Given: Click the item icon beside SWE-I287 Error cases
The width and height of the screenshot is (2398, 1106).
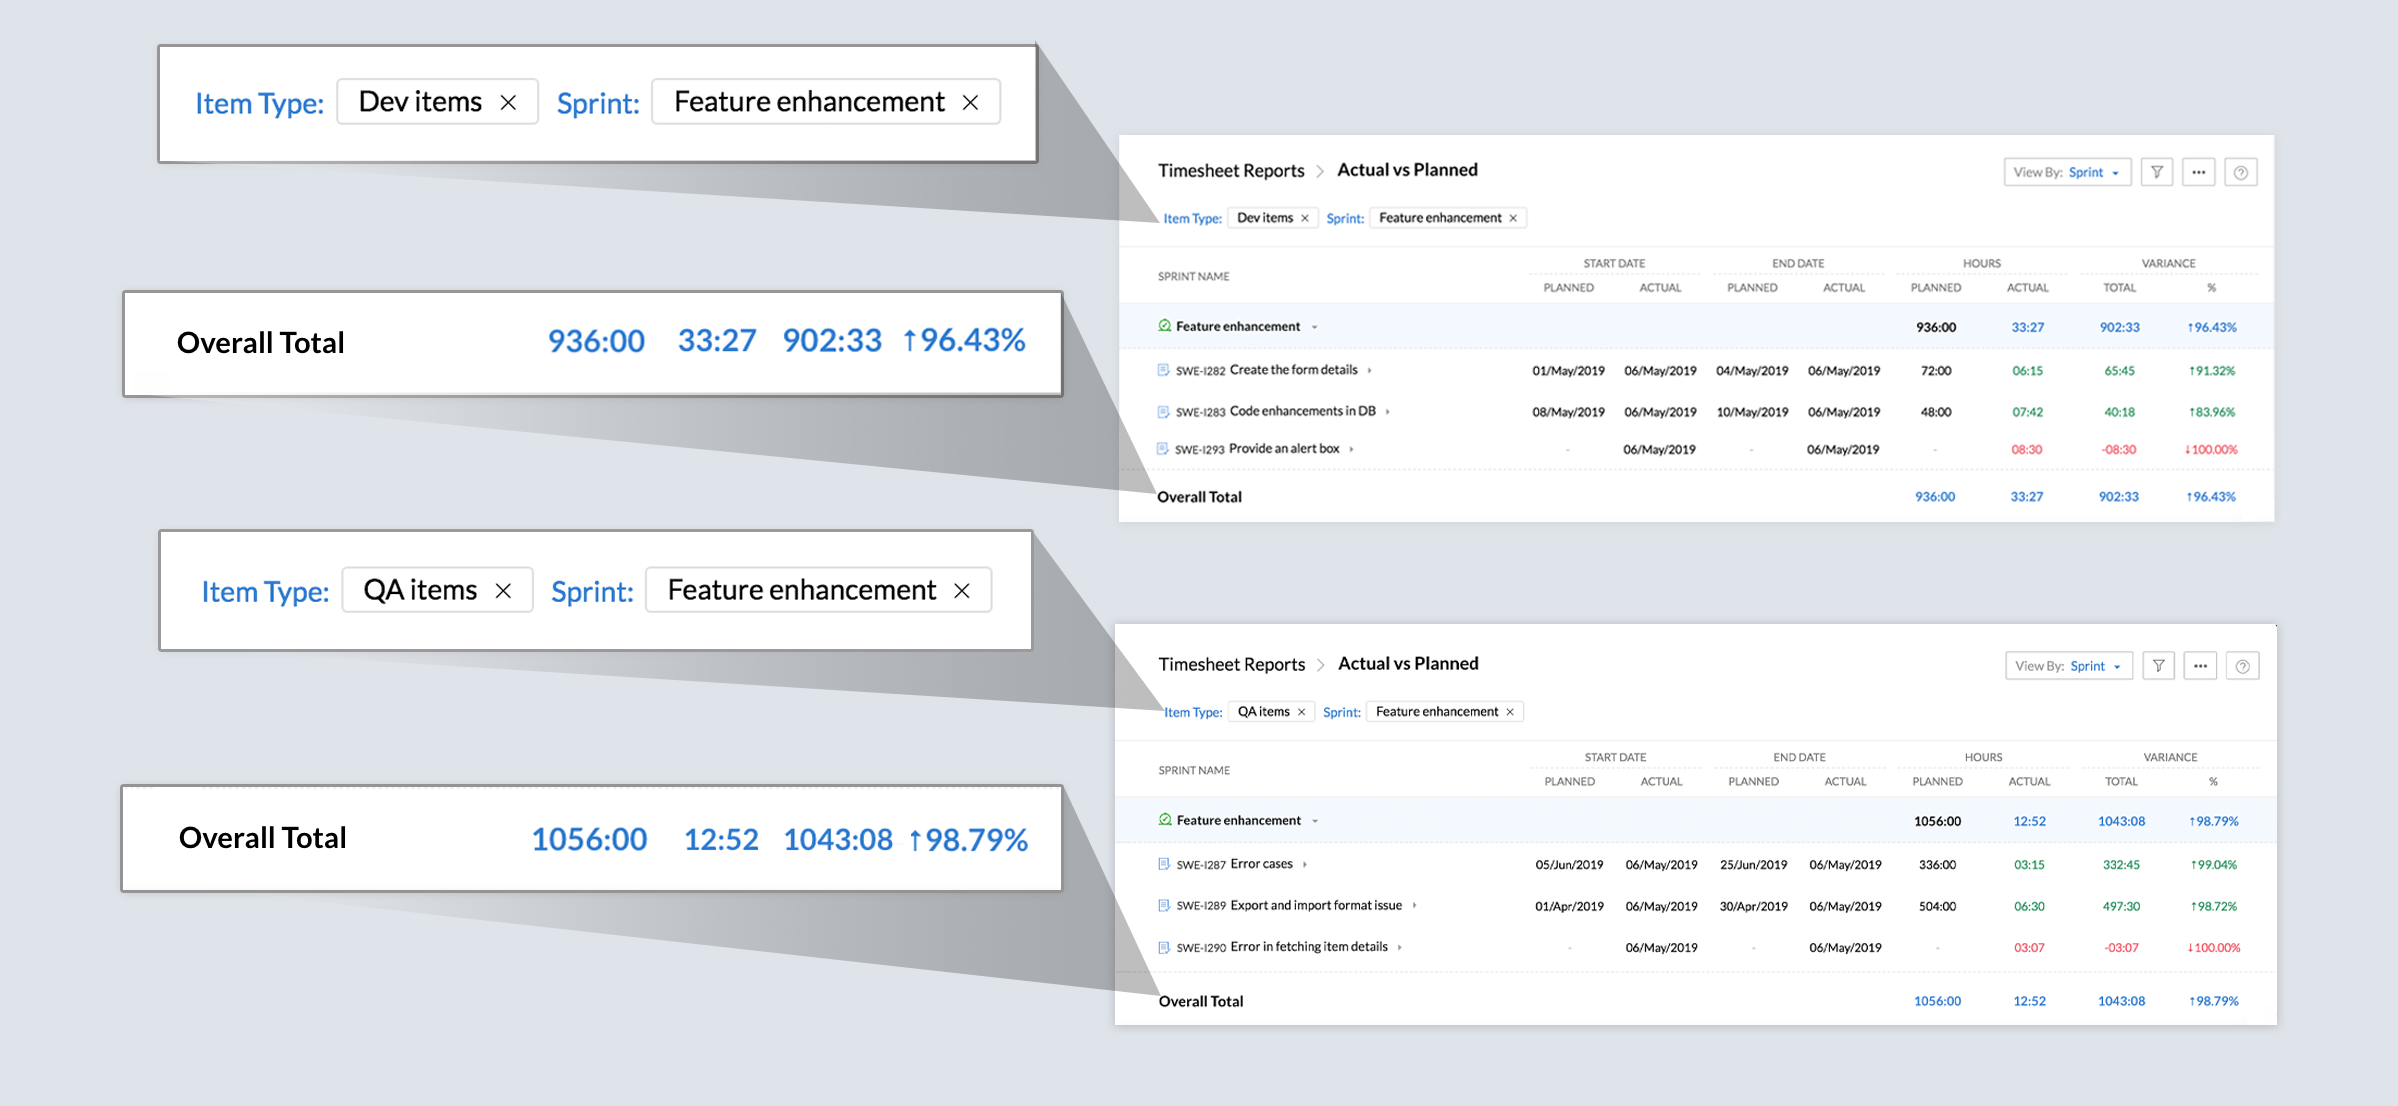Looking at the screenshot, I should point(1164,864).
